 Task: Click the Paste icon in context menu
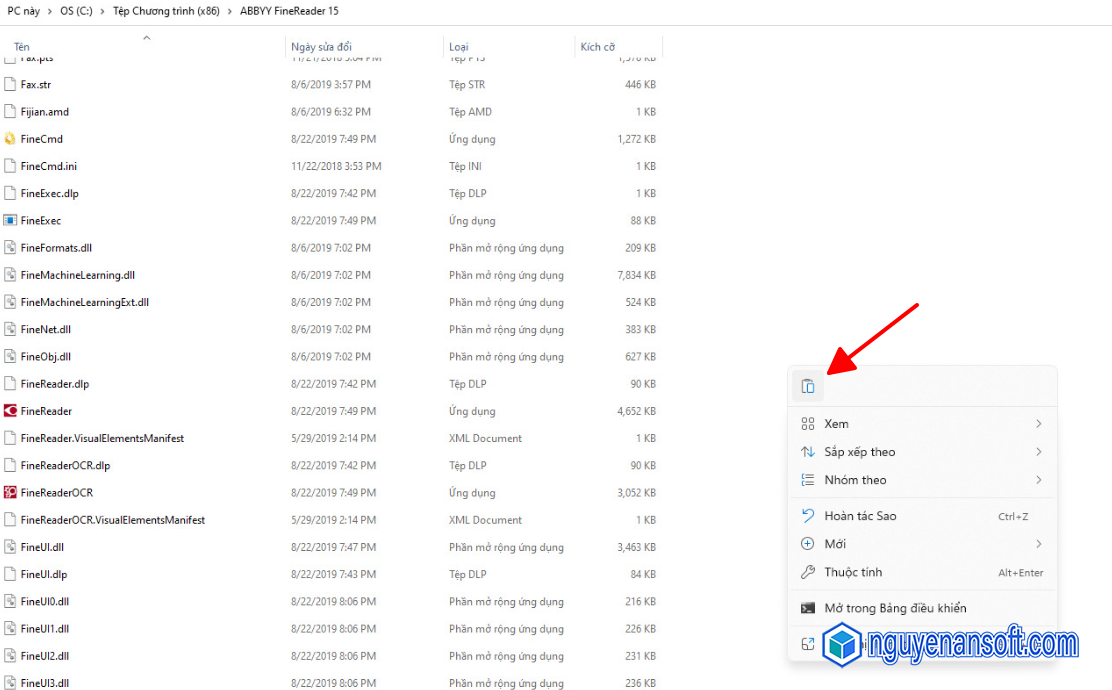pos(808,387)
